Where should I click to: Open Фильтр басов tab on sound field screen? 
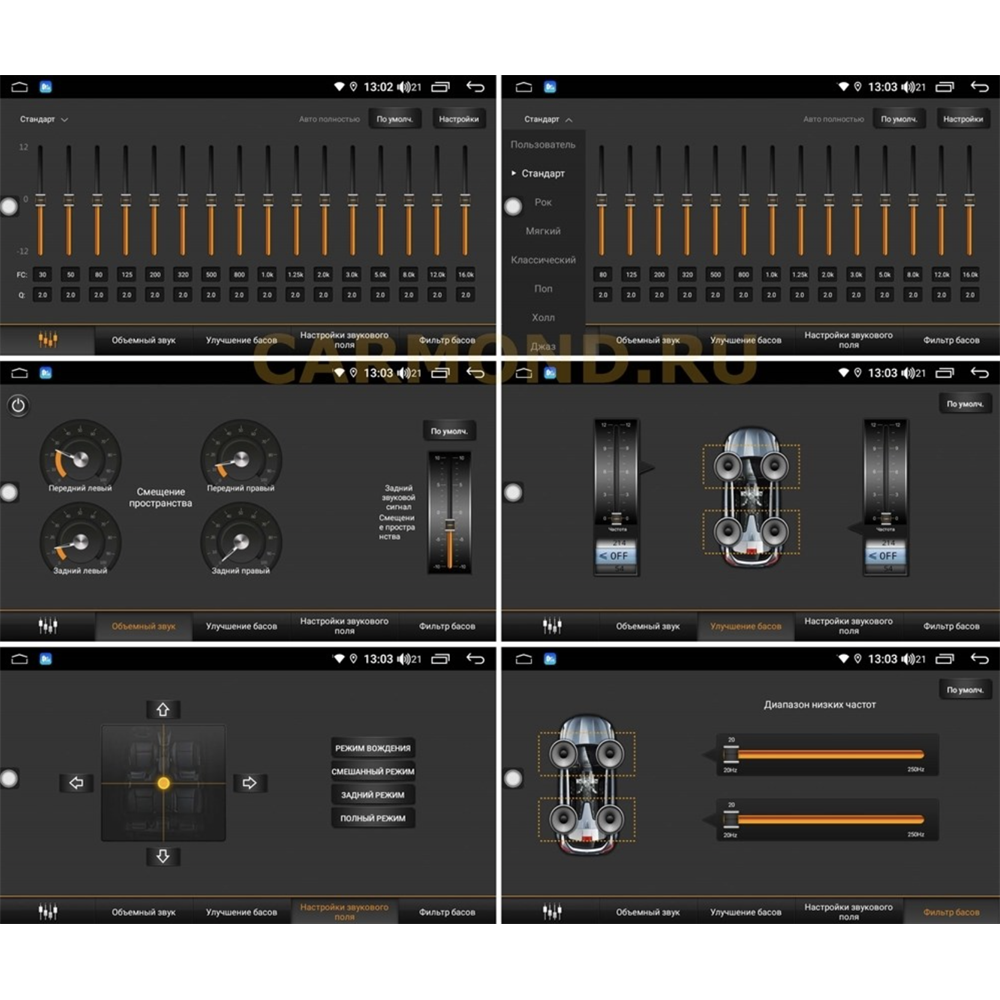[x=446, y=912]
